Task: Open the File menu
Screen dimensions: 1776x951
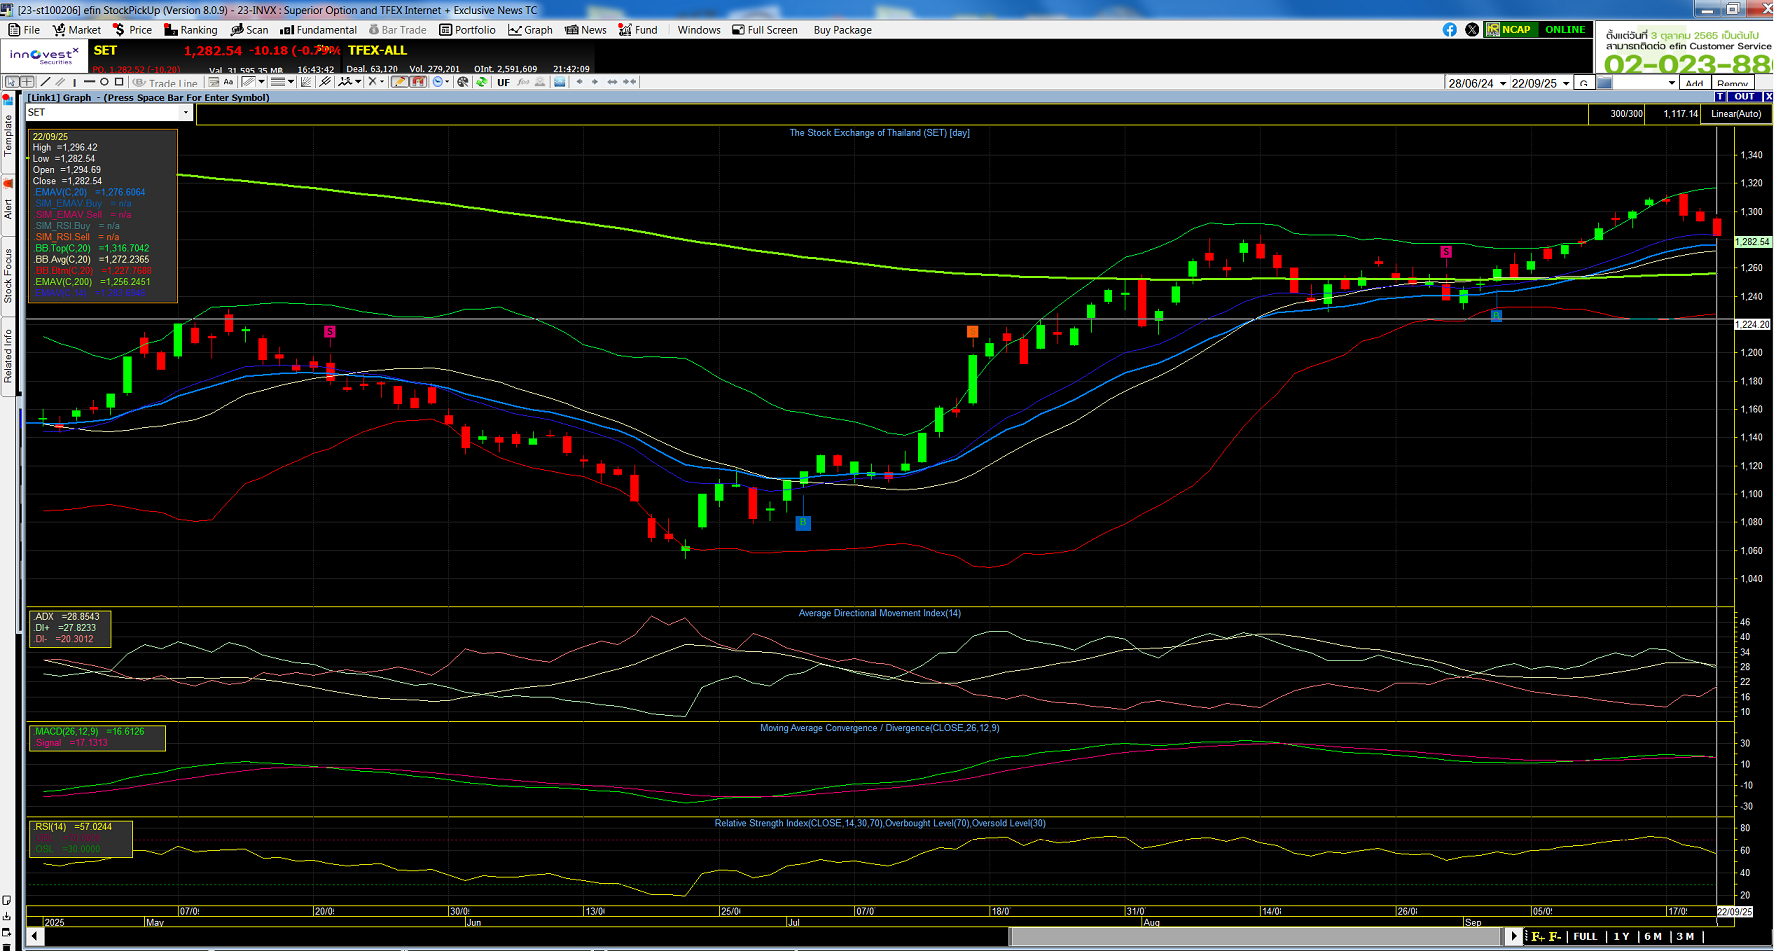Action: click(24, 30)
